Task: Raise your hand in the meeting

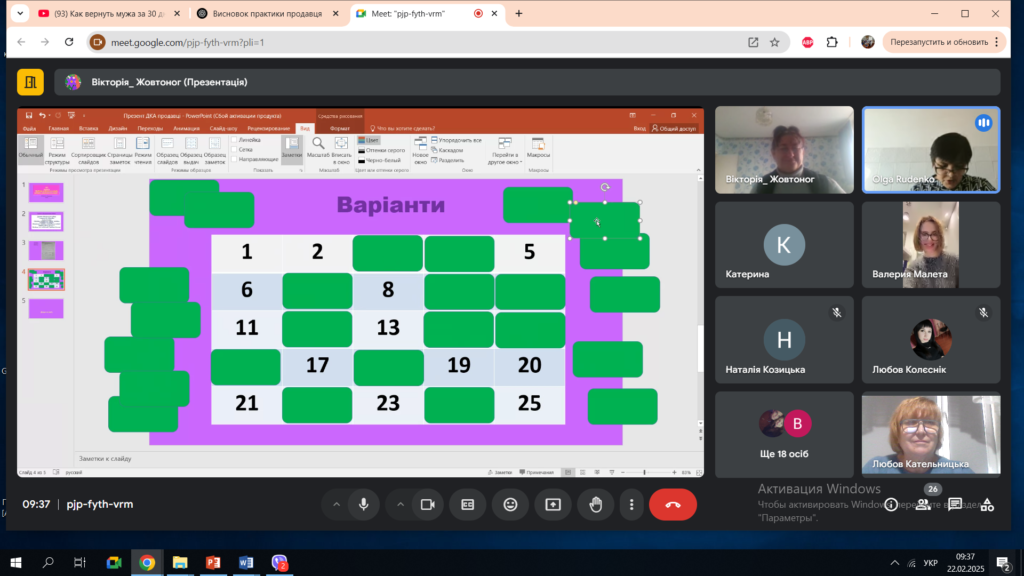Action: tap(596, 505)
